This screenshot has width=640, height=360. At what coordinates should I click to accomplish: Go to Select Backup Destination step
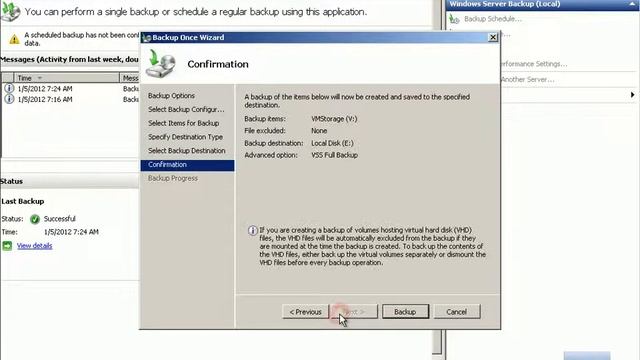pyautogui.click(x=187, y=151)
